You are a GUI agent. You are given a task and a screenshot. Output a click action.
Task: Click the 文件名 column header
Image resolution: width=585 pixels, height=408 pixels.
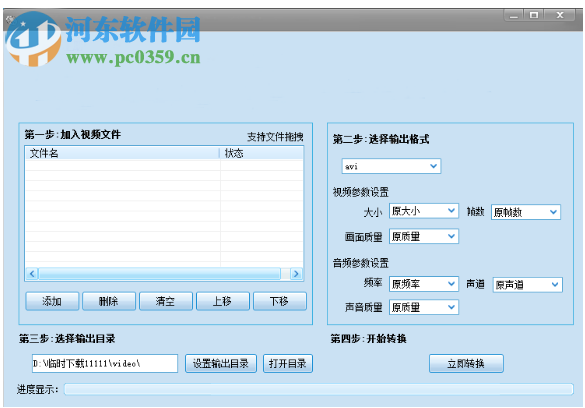coord(122,153)
